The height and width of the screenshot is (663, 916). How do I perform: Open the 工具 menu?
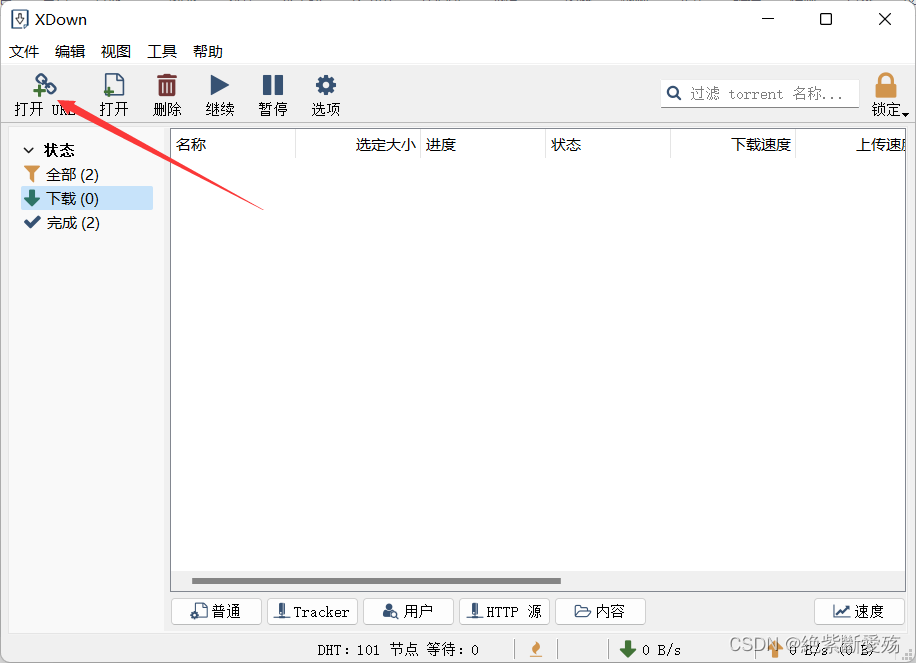point(162,51)
